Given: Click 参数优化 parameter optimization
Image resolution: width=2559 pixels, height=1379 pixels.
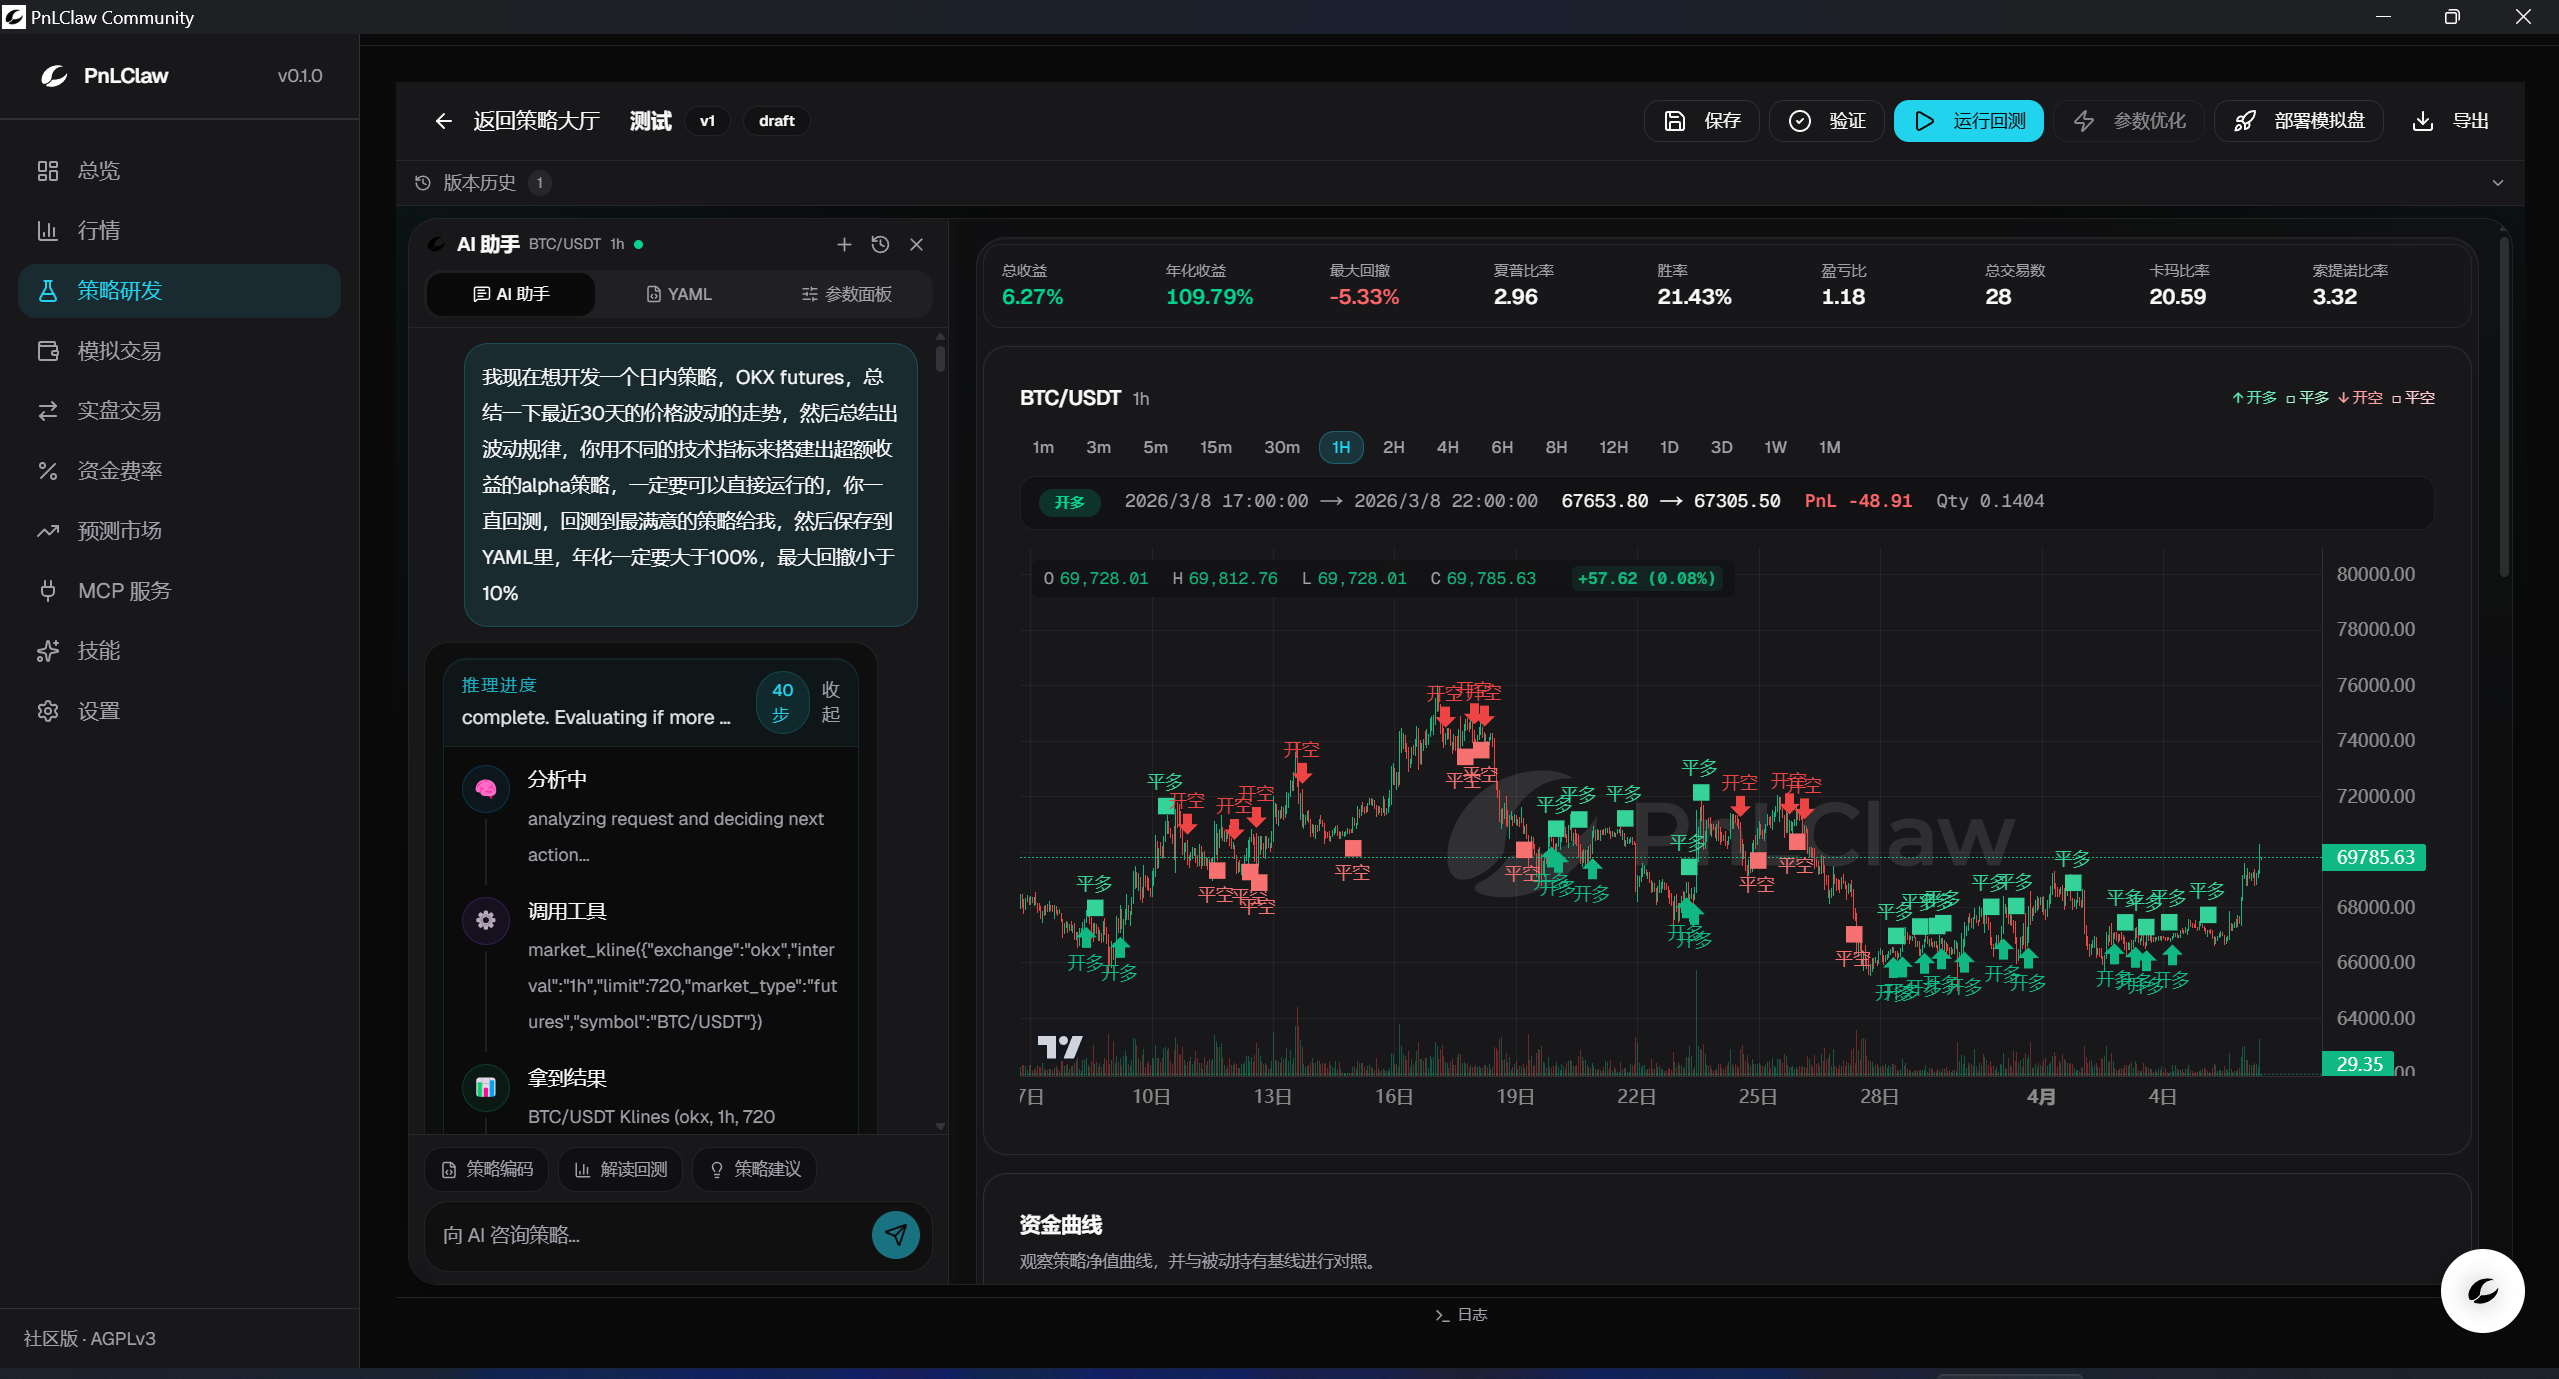Looking at the screenshot, I should (x=2130, y=121).
